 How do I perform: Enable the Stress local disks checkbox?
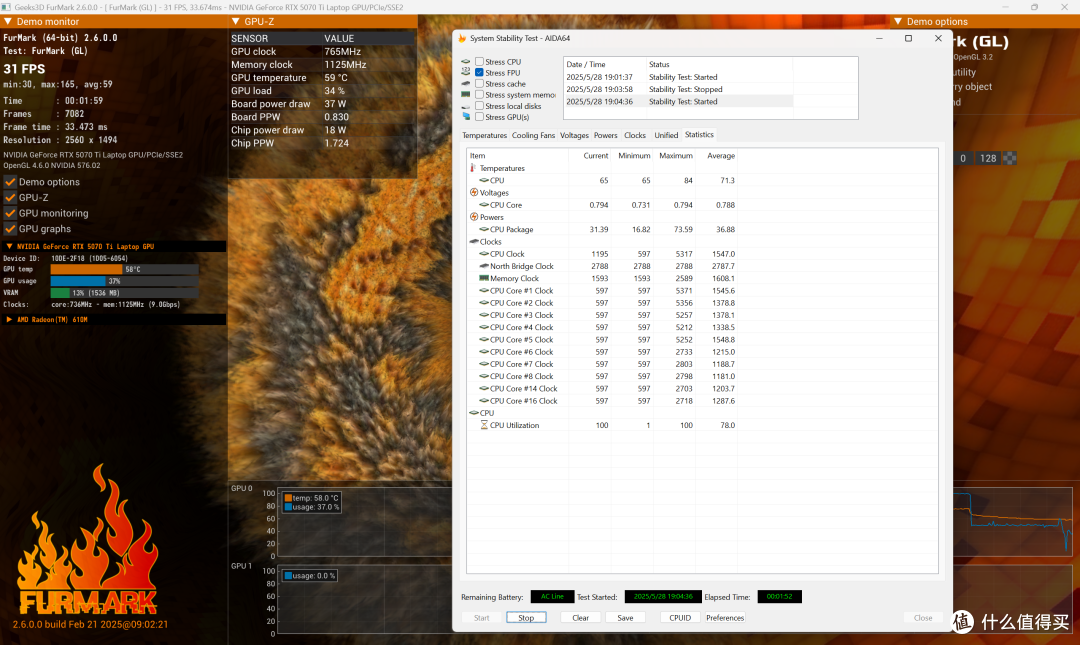[x=479, y=105]
